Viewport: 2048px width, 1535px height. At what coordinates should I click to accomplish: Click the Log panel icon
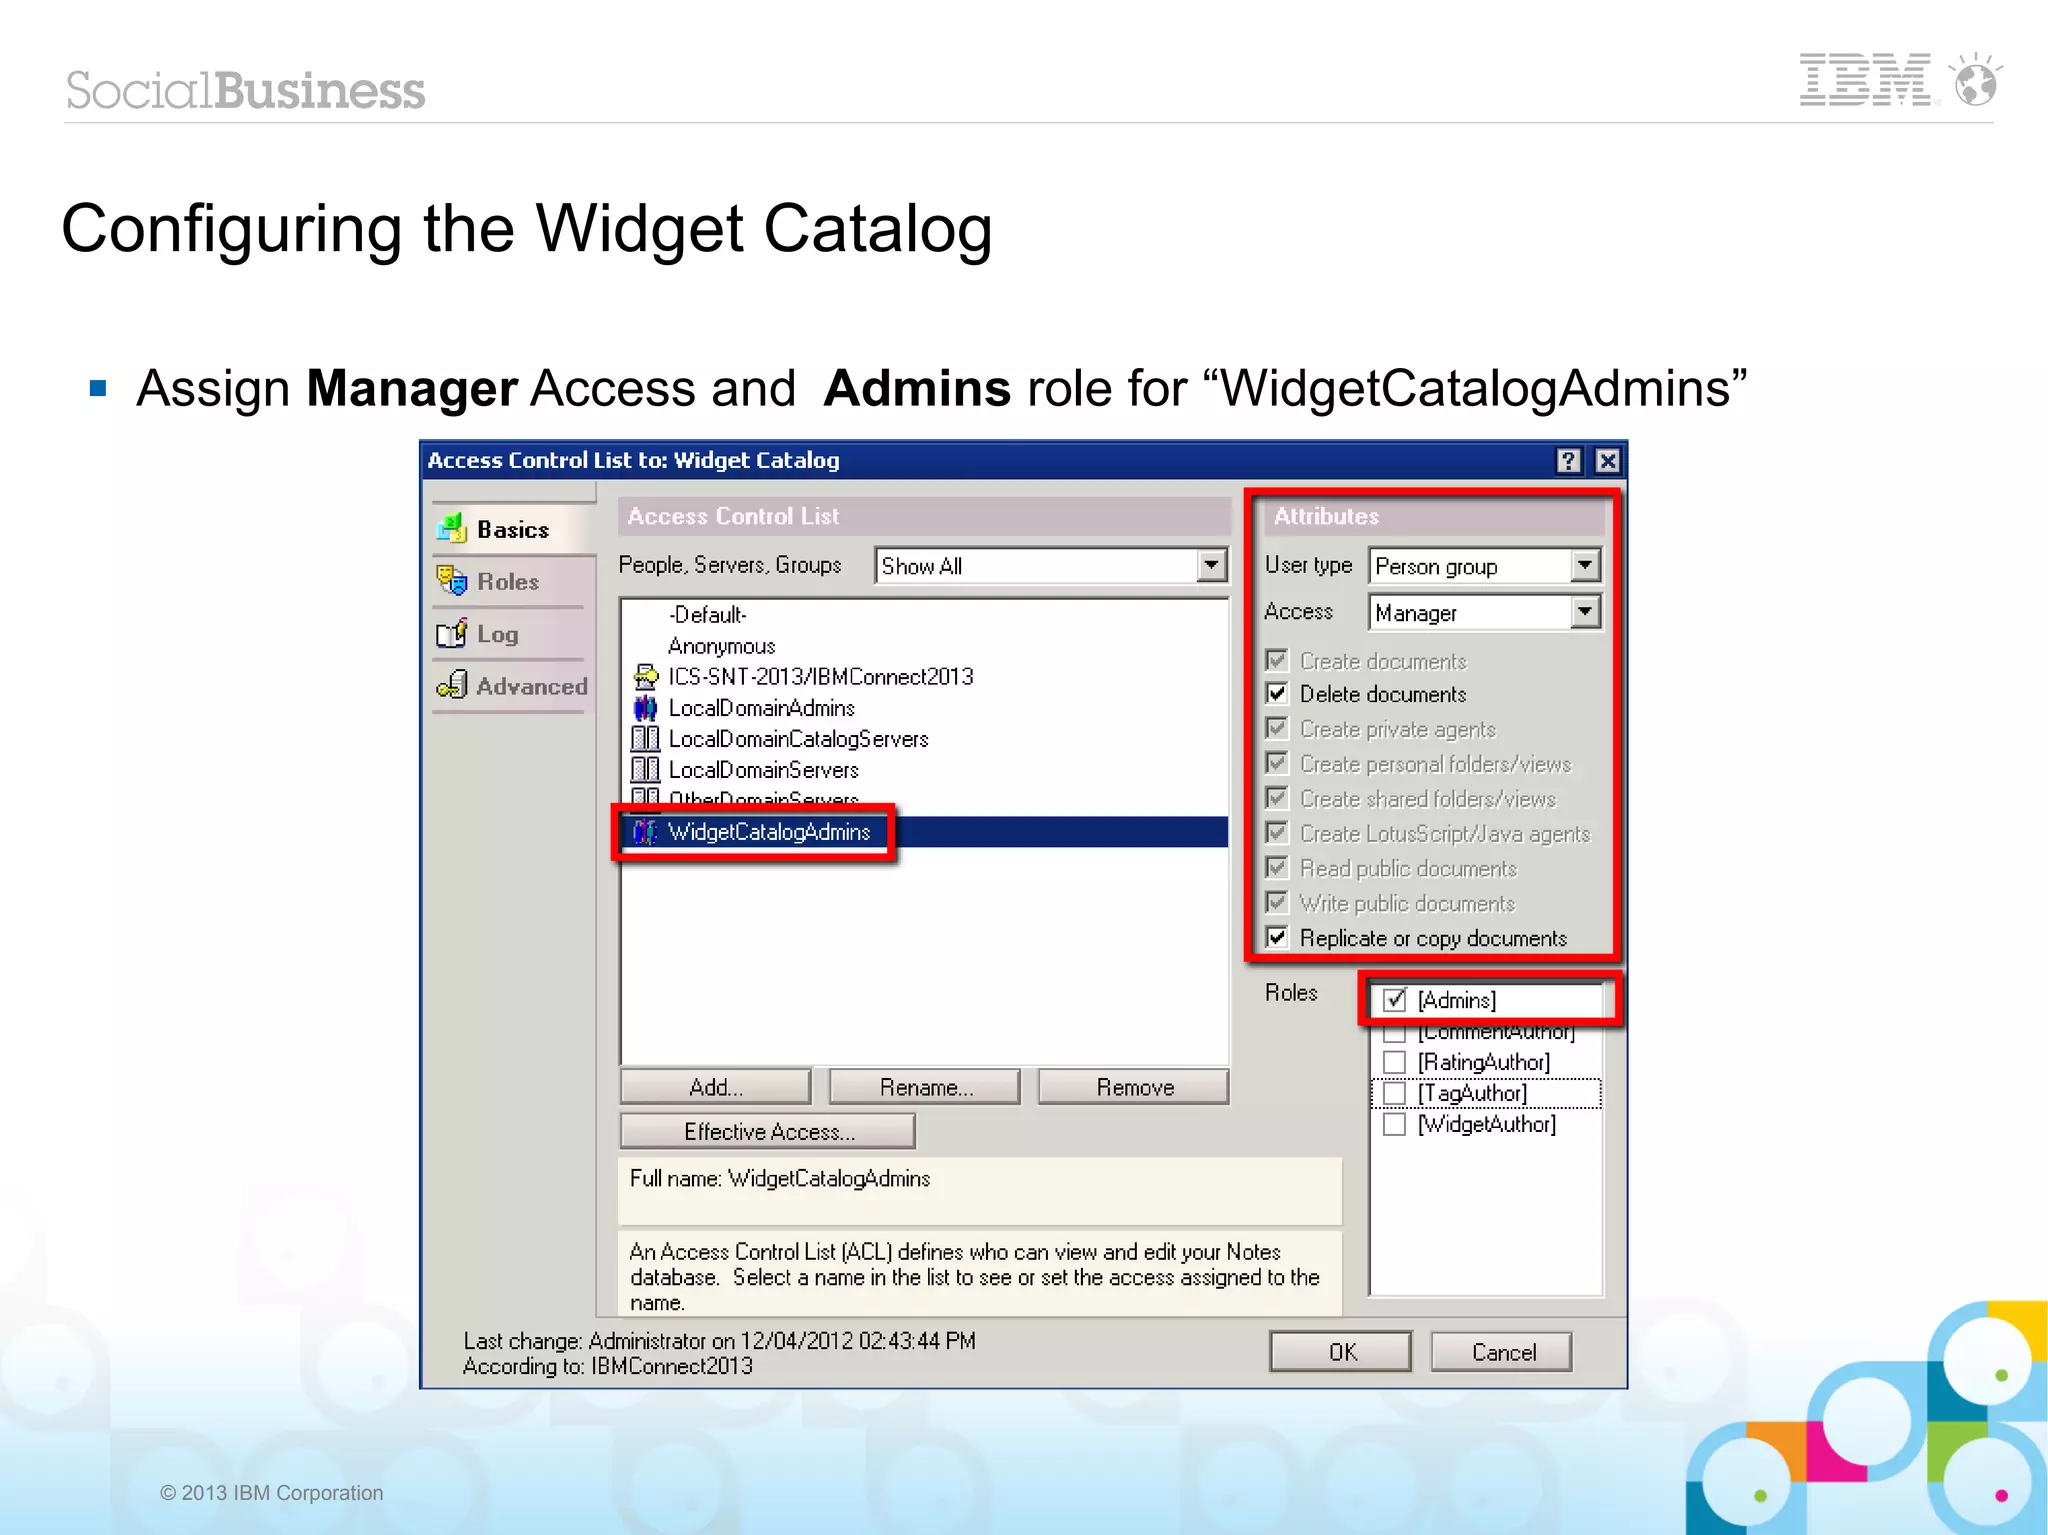pos(452,633)
